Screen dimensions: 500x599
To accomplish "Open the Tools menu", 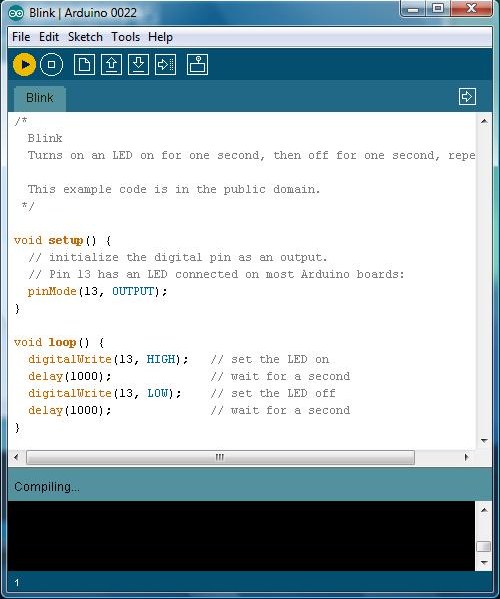I will 125,37.
